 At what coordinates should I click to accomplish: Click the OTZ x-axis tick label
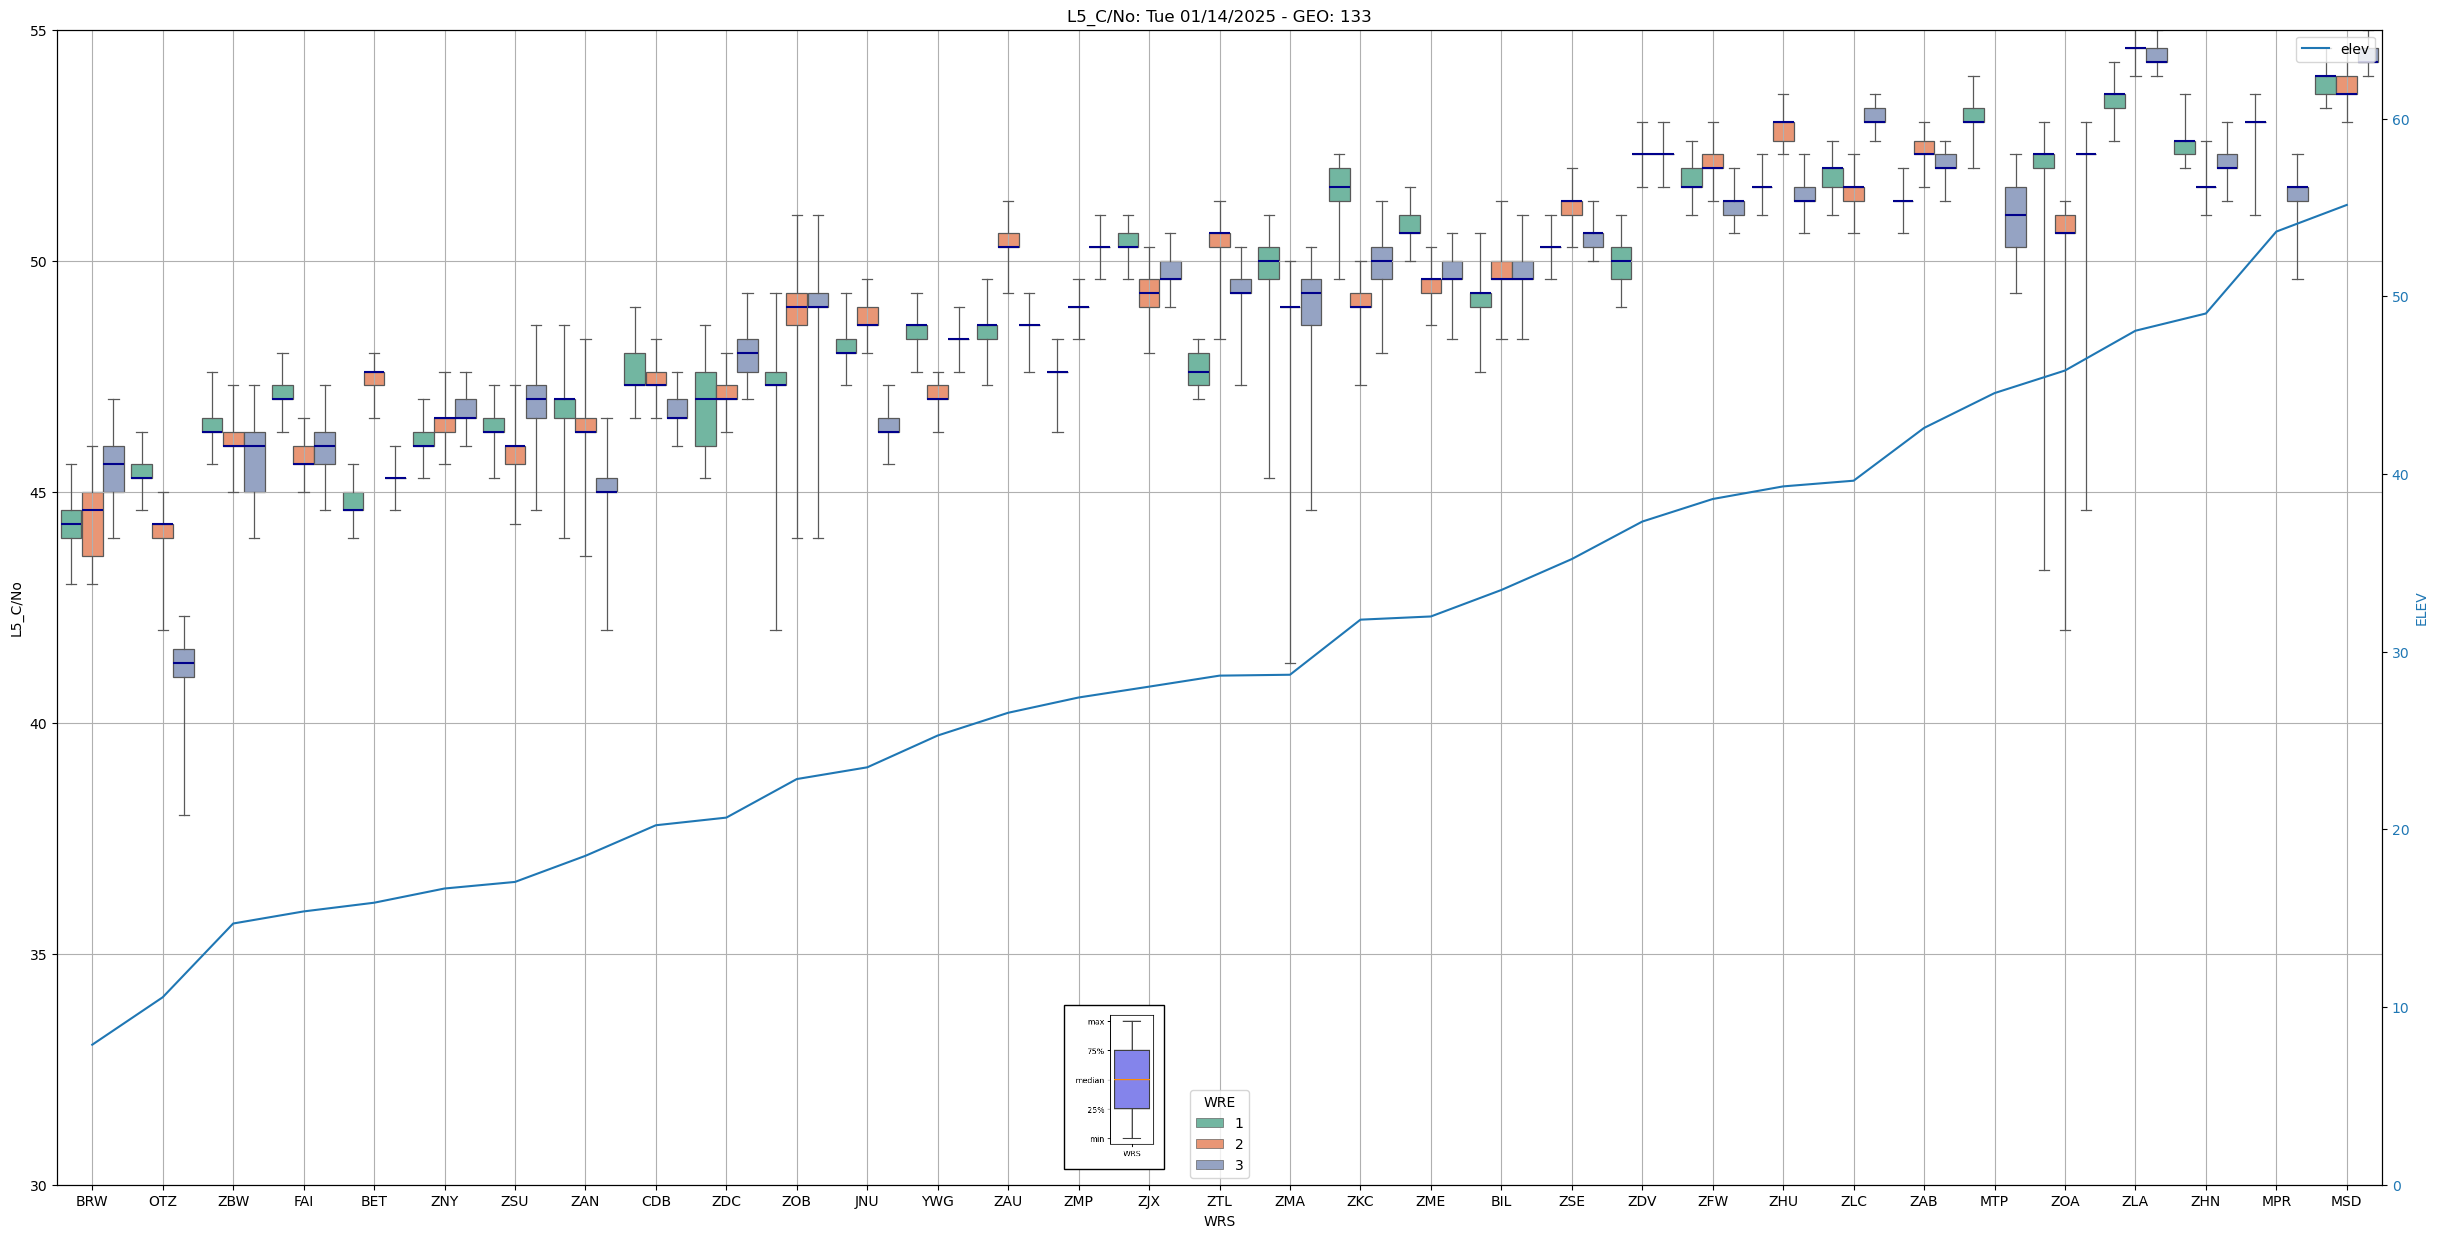(x=162, y=1201)
